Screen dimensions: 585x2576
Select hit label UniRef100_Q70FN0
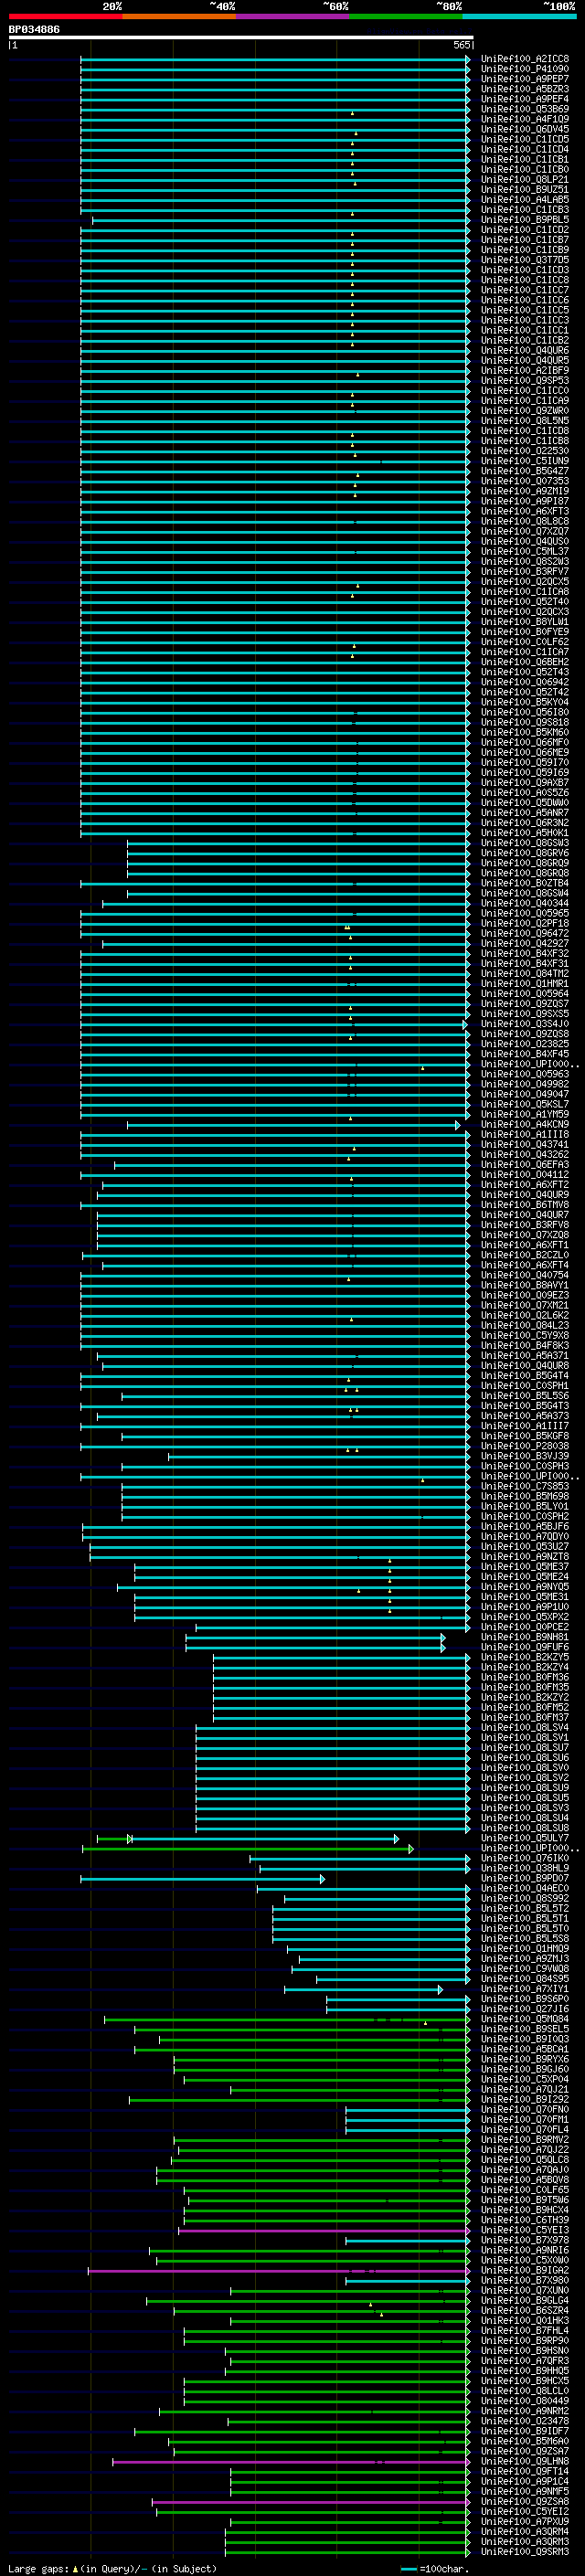525,2110
